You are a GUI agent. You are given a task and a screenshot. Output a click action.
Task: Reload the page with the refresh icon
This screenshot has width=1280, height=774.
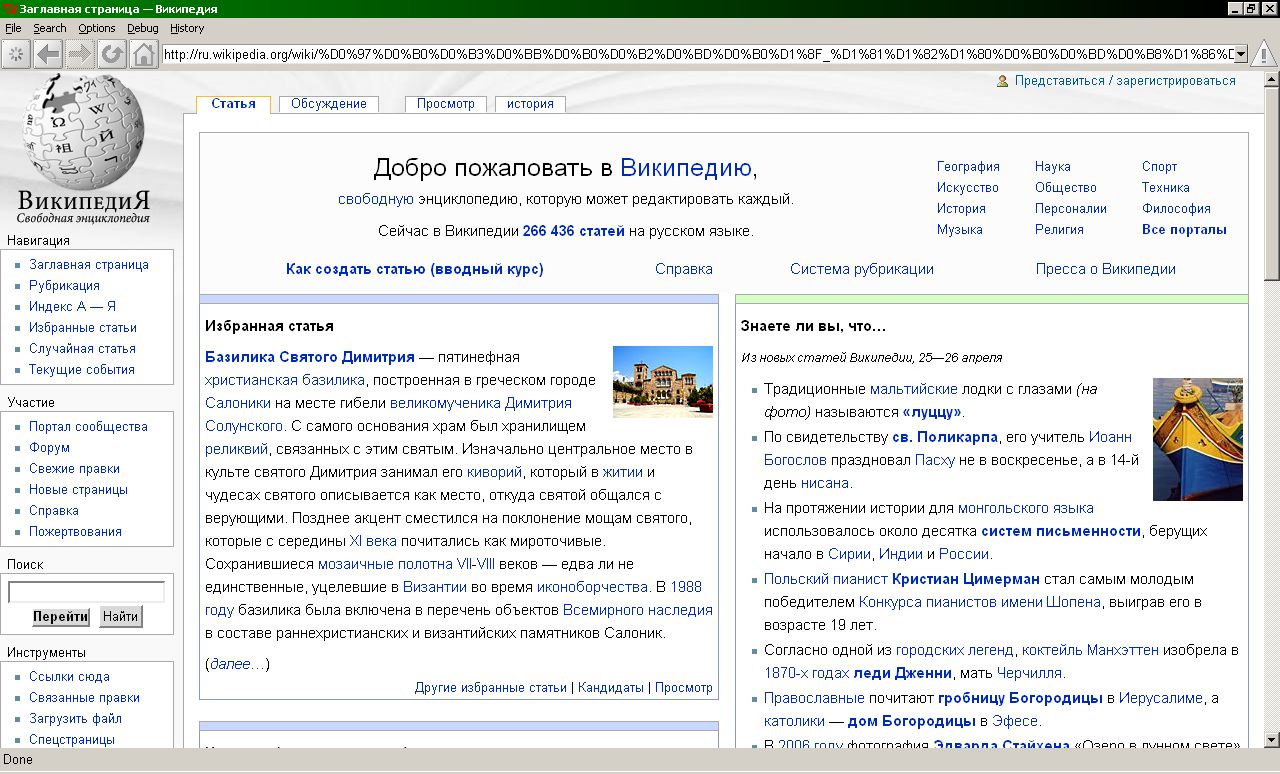pyautogui.click(x=112, y=54)
